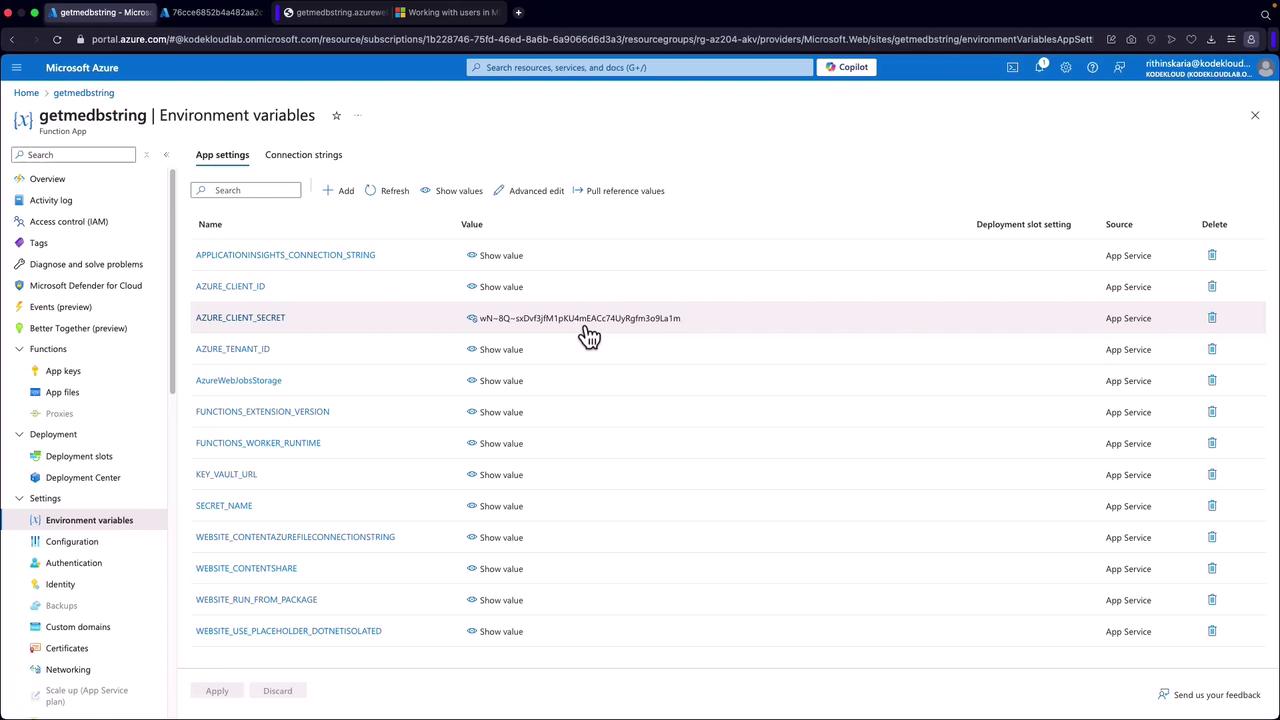This screenshot has height=720, width=1280.
Task: Collapse the Deployment section in sidebar
Action: tap(19, 435)
